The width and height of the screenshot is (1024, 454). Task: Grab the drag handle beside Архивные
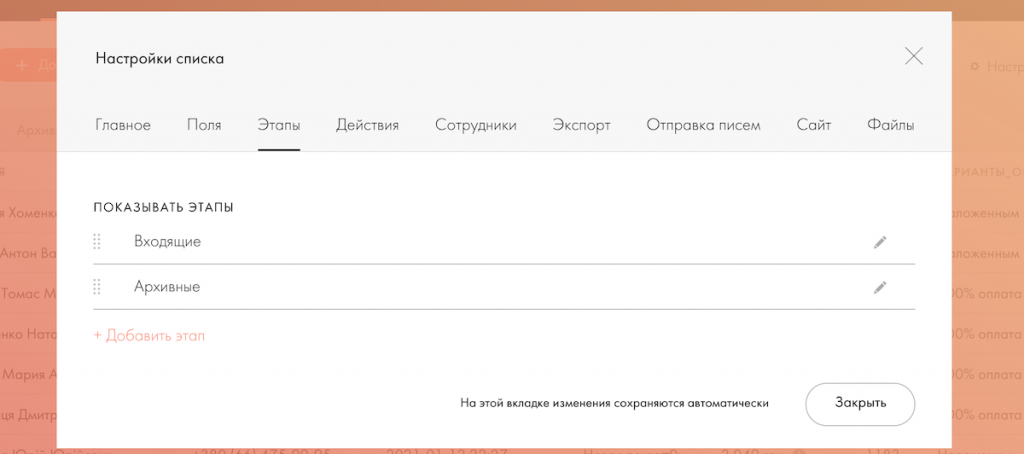click(97, 287)
